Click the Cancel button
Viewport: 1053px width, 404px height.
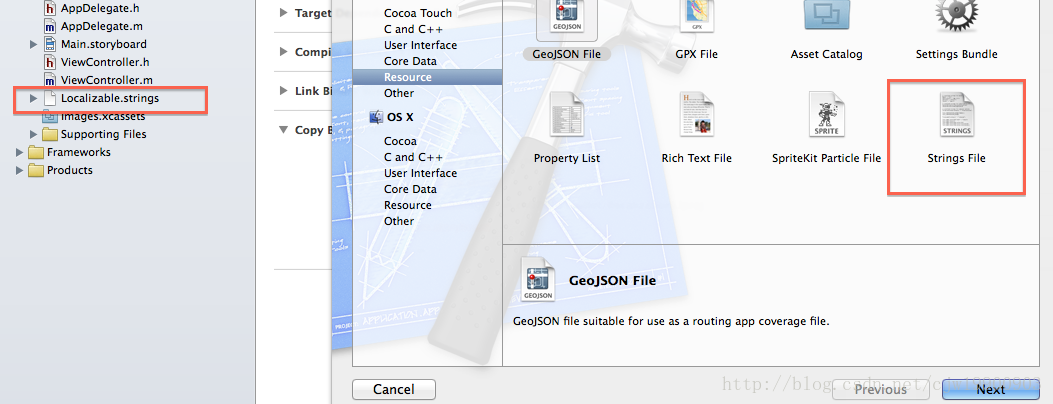pyautogui.click(x=394, y=389)
